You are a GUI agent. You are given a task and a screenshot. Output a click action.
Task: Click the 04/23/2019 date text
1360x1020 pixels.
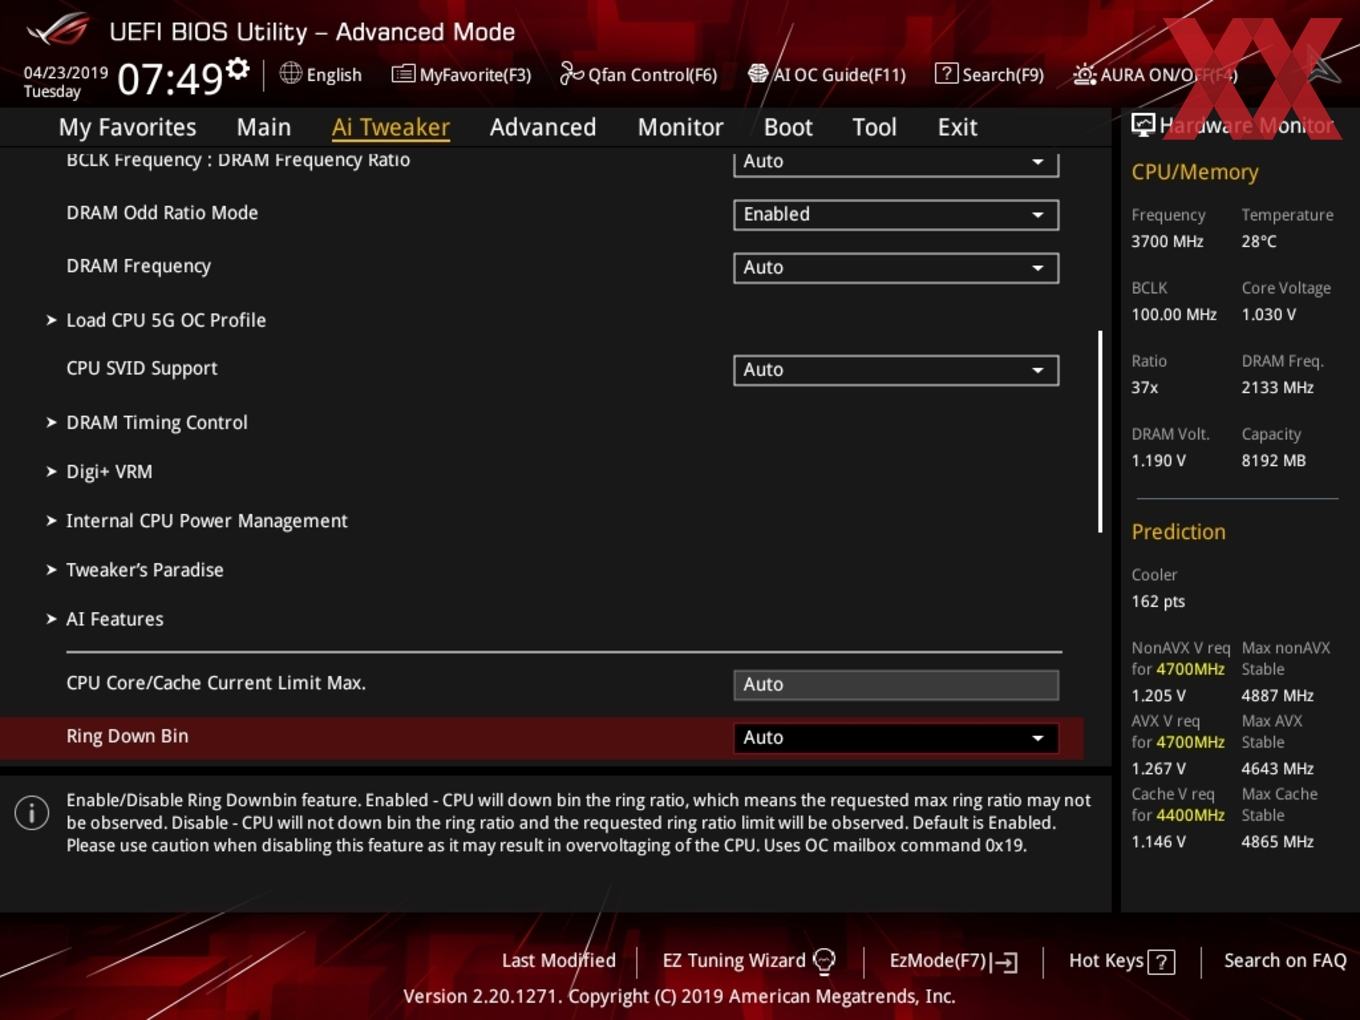click(66, 73)
